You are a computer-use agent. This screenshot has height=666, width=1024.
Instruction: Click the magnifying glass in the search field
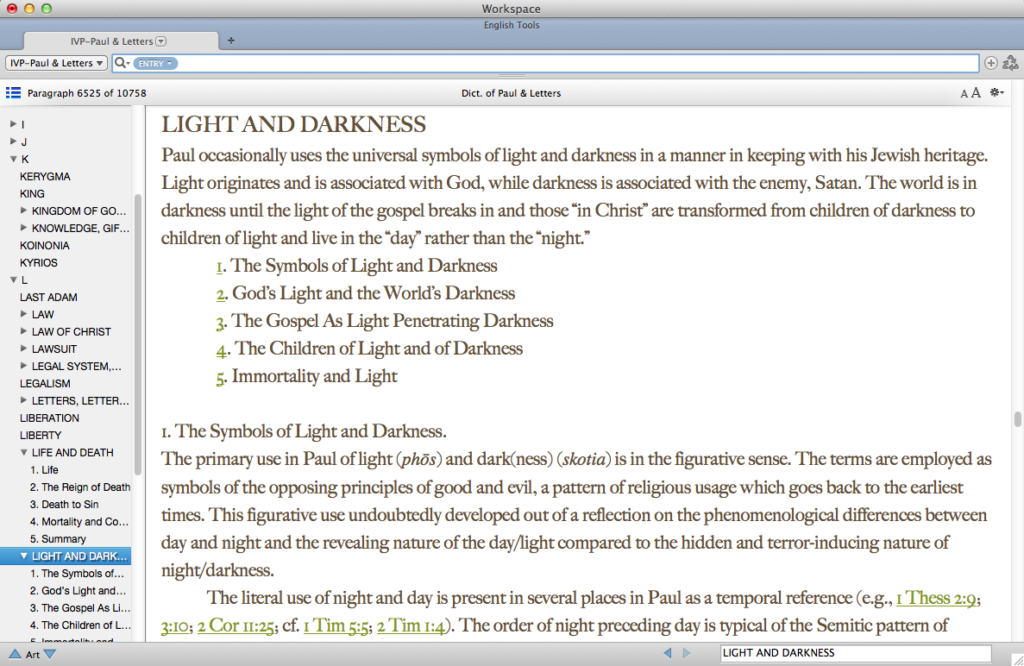coord(119,63)
